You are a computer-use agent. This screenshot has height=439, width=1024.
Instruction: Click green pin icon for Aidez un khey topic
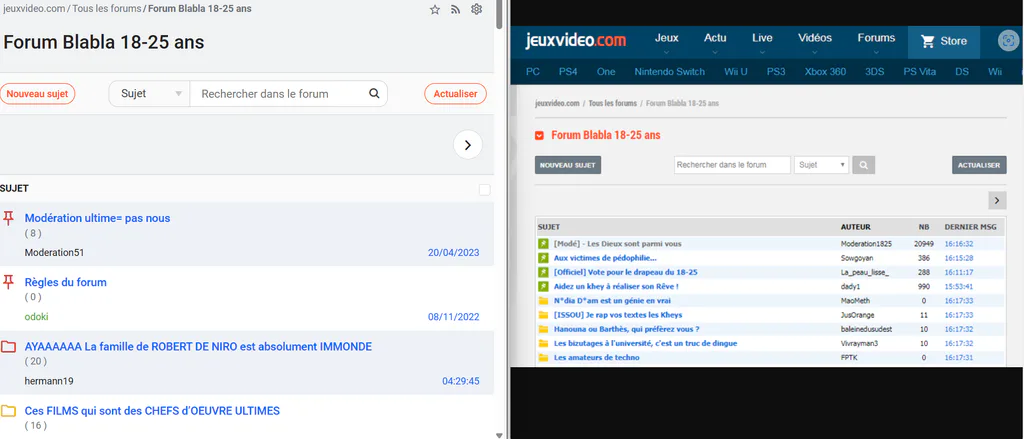point(543,286)
